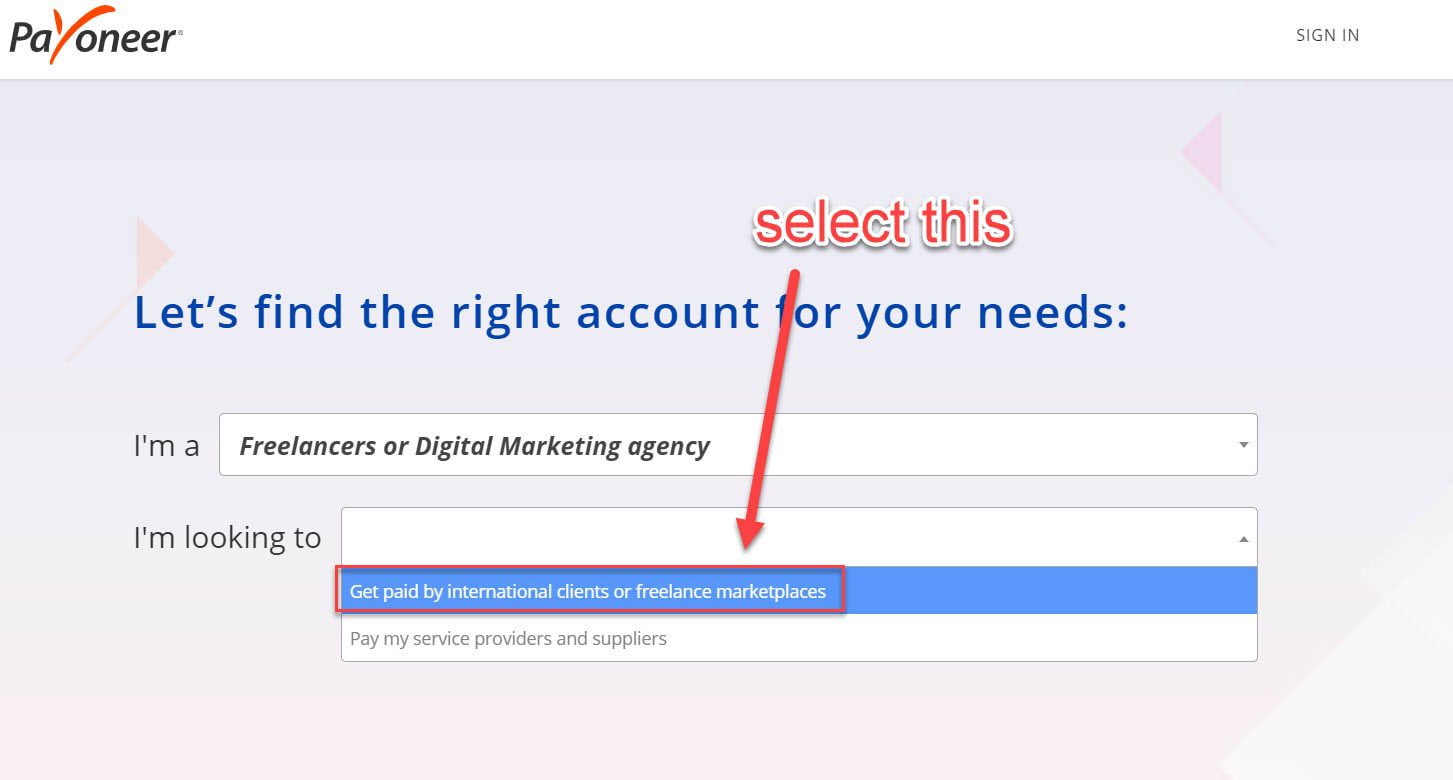The width and height of the screenshot is (1453, 780).
Task: Click the red "select this" annotation text
Action: [882, 223]
